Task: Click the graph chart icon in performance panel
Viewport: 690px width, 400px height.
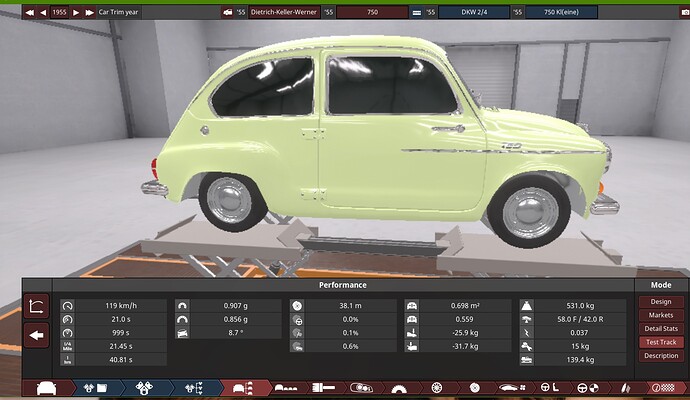Action: (37, 307)
